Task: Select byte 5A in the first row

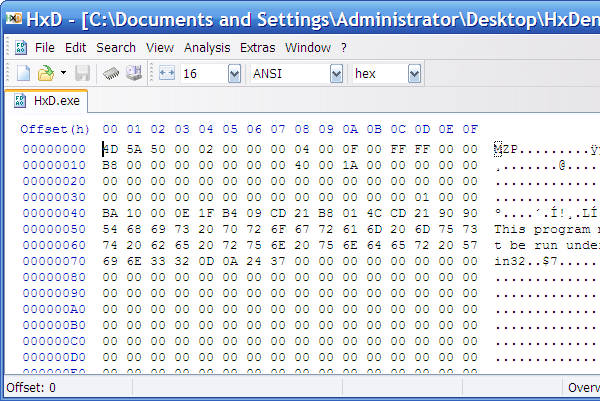Action: (x=134, y=149)
